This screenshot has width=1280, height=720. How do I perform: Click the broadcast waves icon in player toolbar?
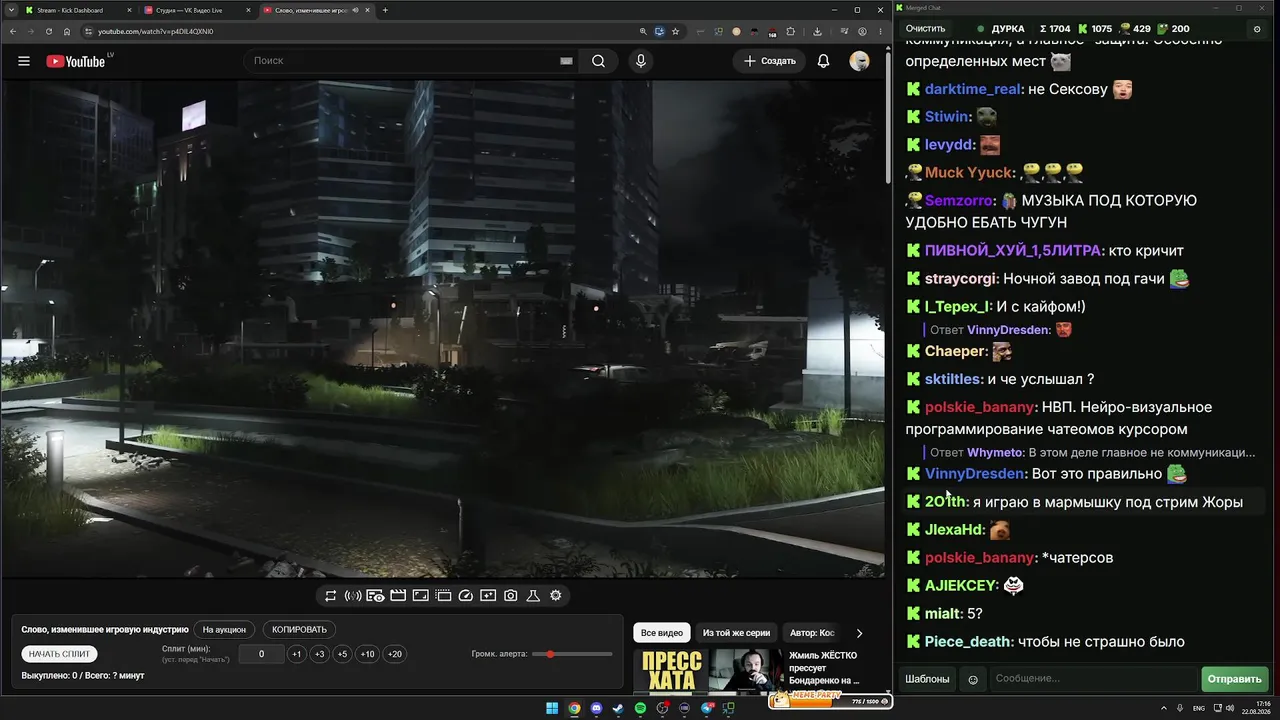(x=353, y=596)
